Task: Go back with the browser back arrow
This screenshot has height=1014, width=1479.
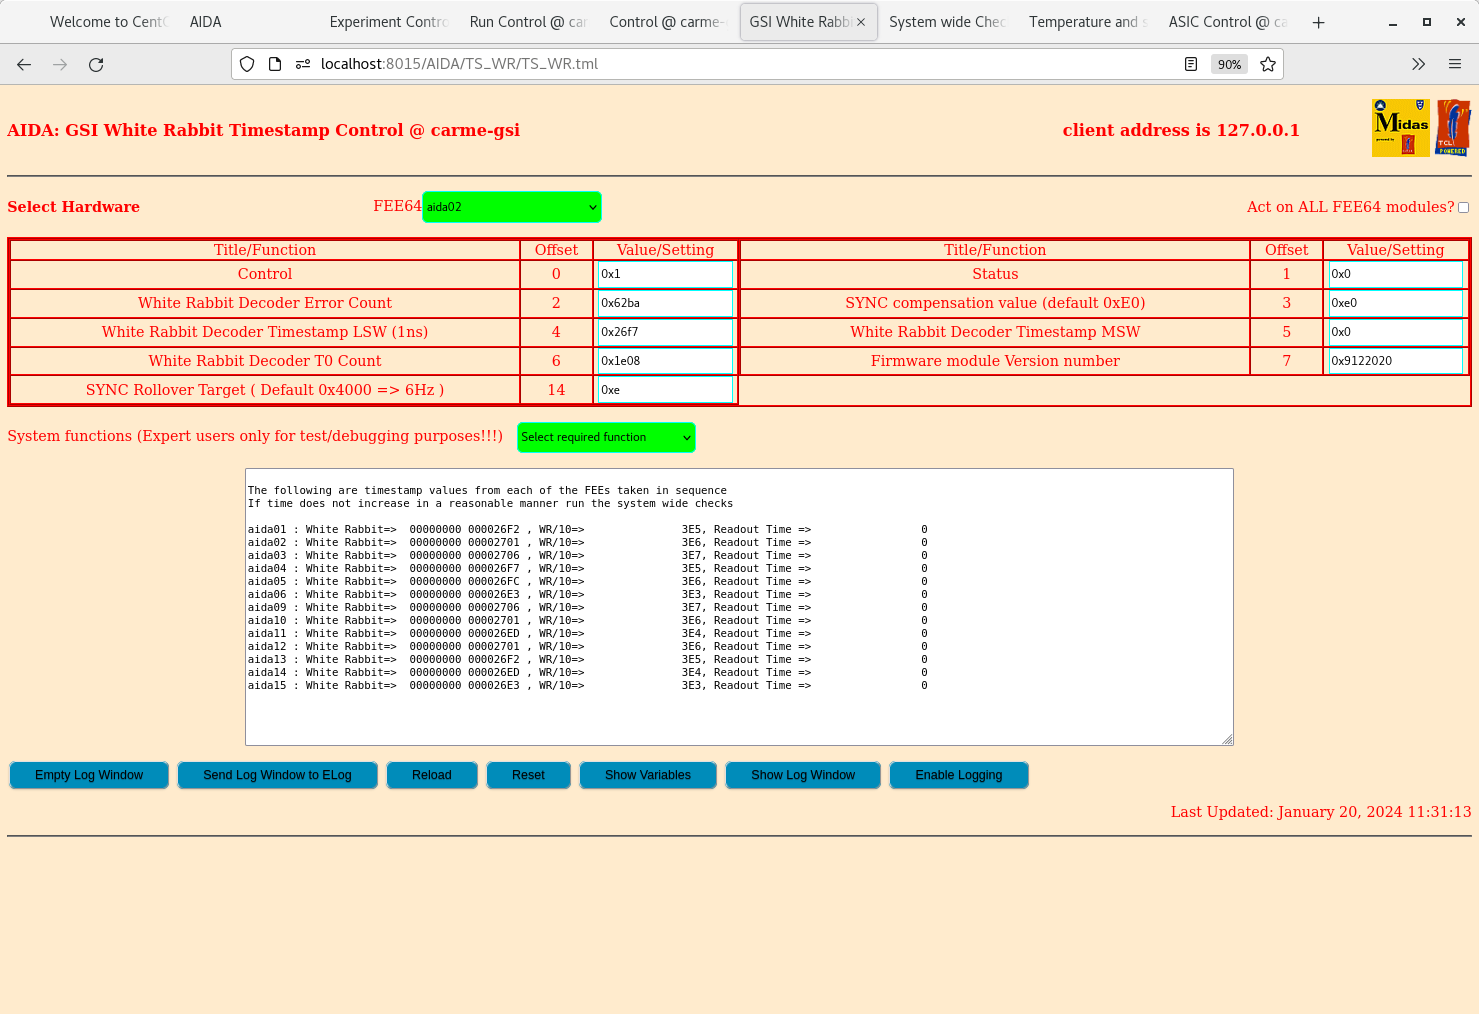Action: [24, 64]
